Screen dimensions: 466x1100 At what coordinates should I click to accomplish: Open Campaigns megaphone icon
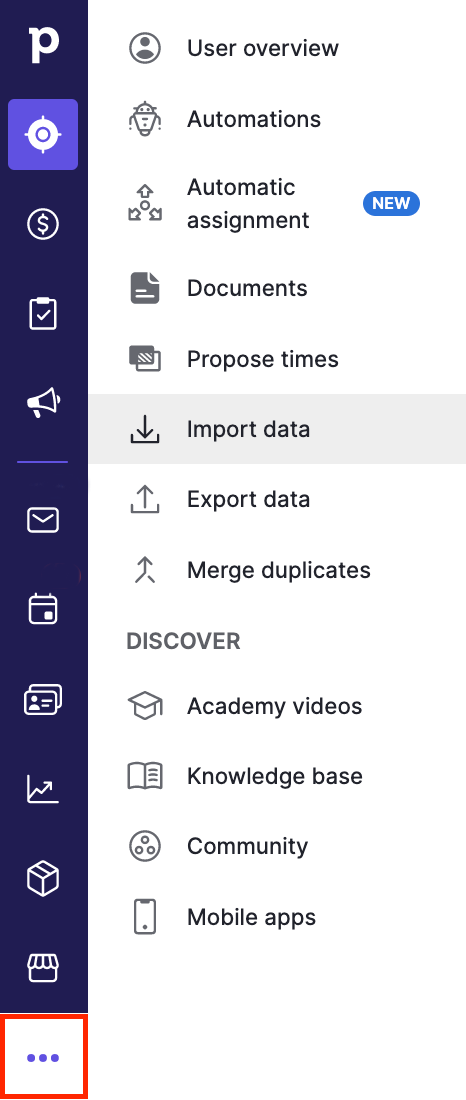[43, 403]
